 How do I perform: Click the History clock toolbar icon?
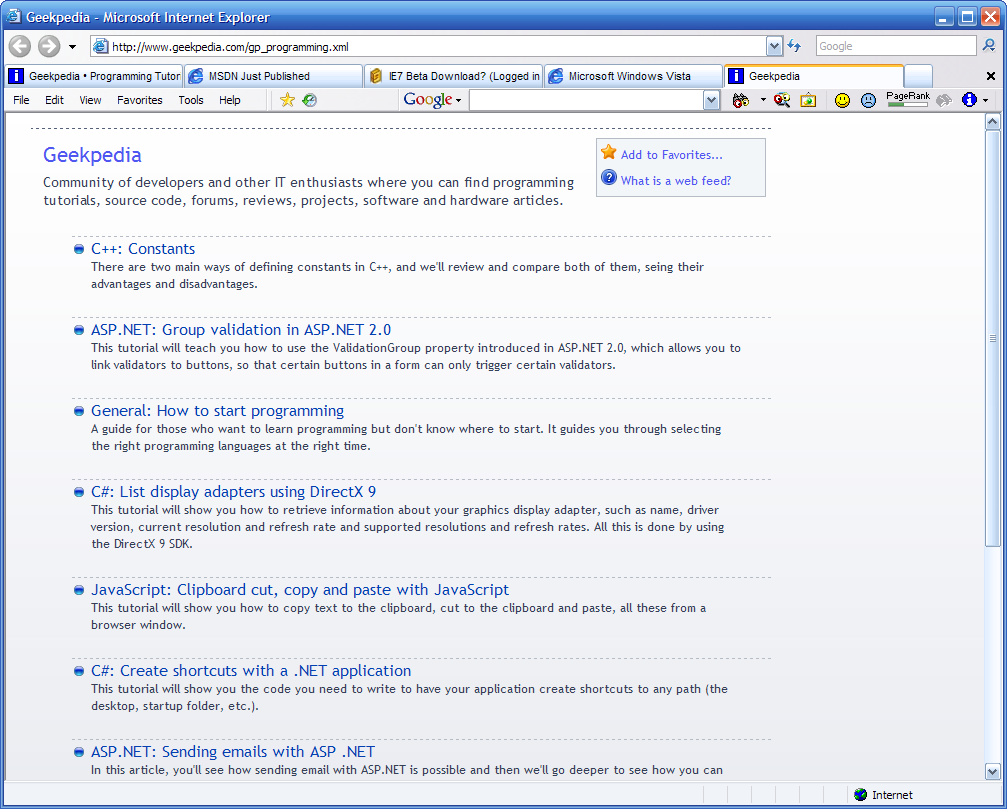tap(310, 100)
